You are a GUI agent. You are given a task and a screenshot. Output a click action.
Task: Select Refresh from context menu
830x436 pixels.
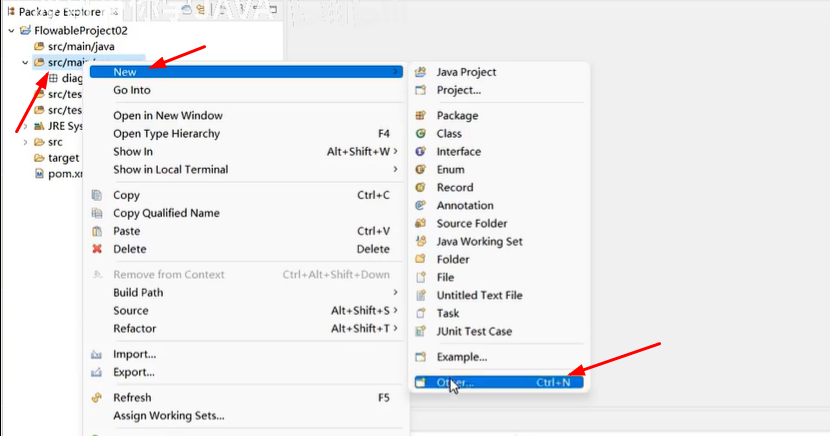[x=132, y=398]
